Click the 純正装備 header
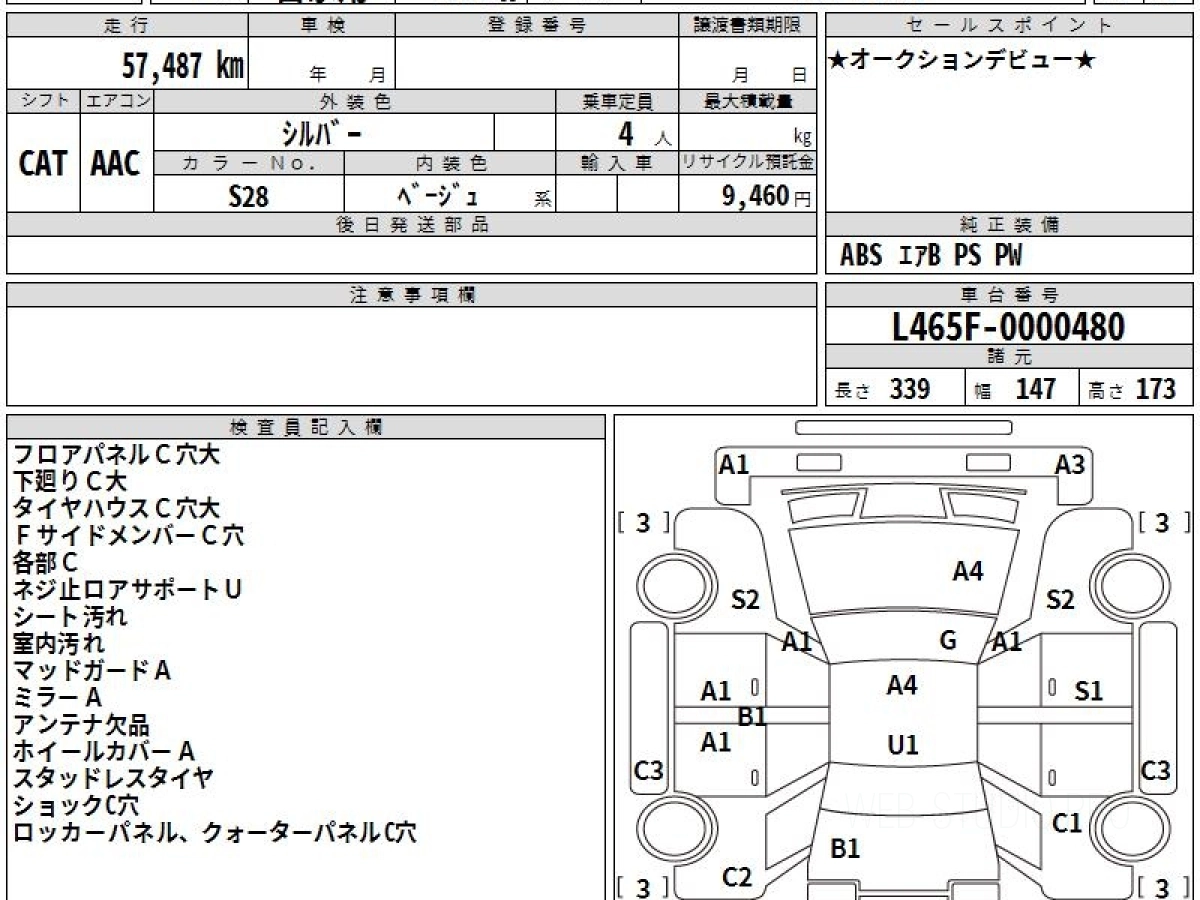The width and height of the screenshot is (1200, 900). pyautogui.click(x=1009, y=225)
